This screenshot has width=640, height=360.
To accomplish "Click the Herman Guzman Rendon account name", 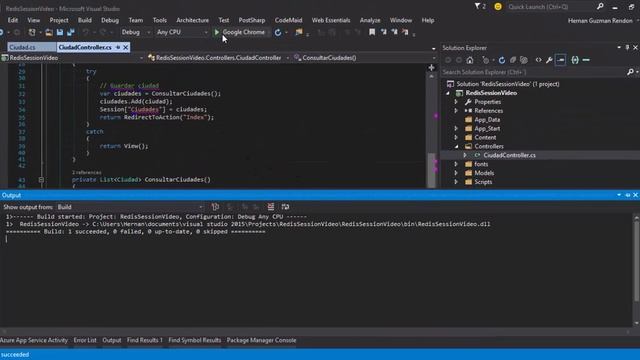I will pyautogui.click(x=600, y=20).
